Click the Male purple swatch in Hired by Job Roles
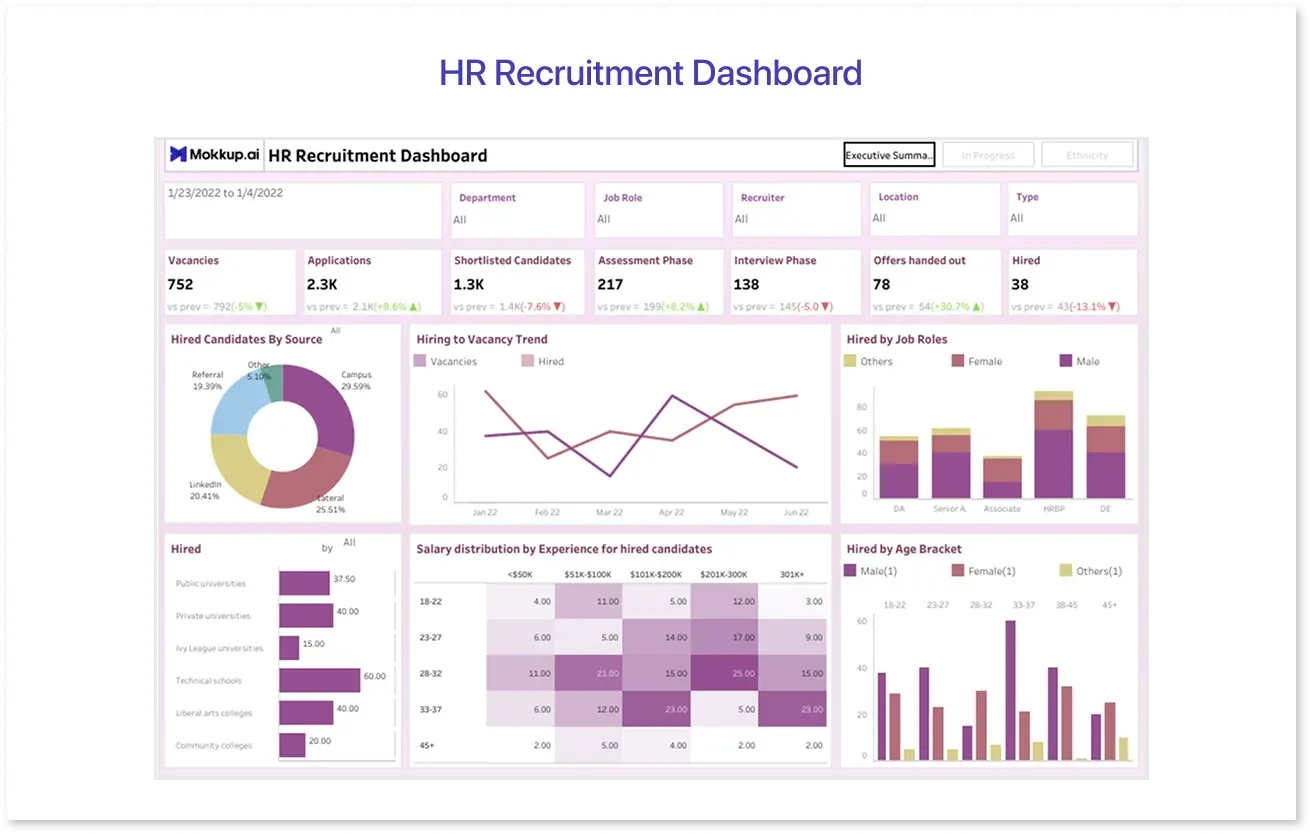 click(1065, 361)
